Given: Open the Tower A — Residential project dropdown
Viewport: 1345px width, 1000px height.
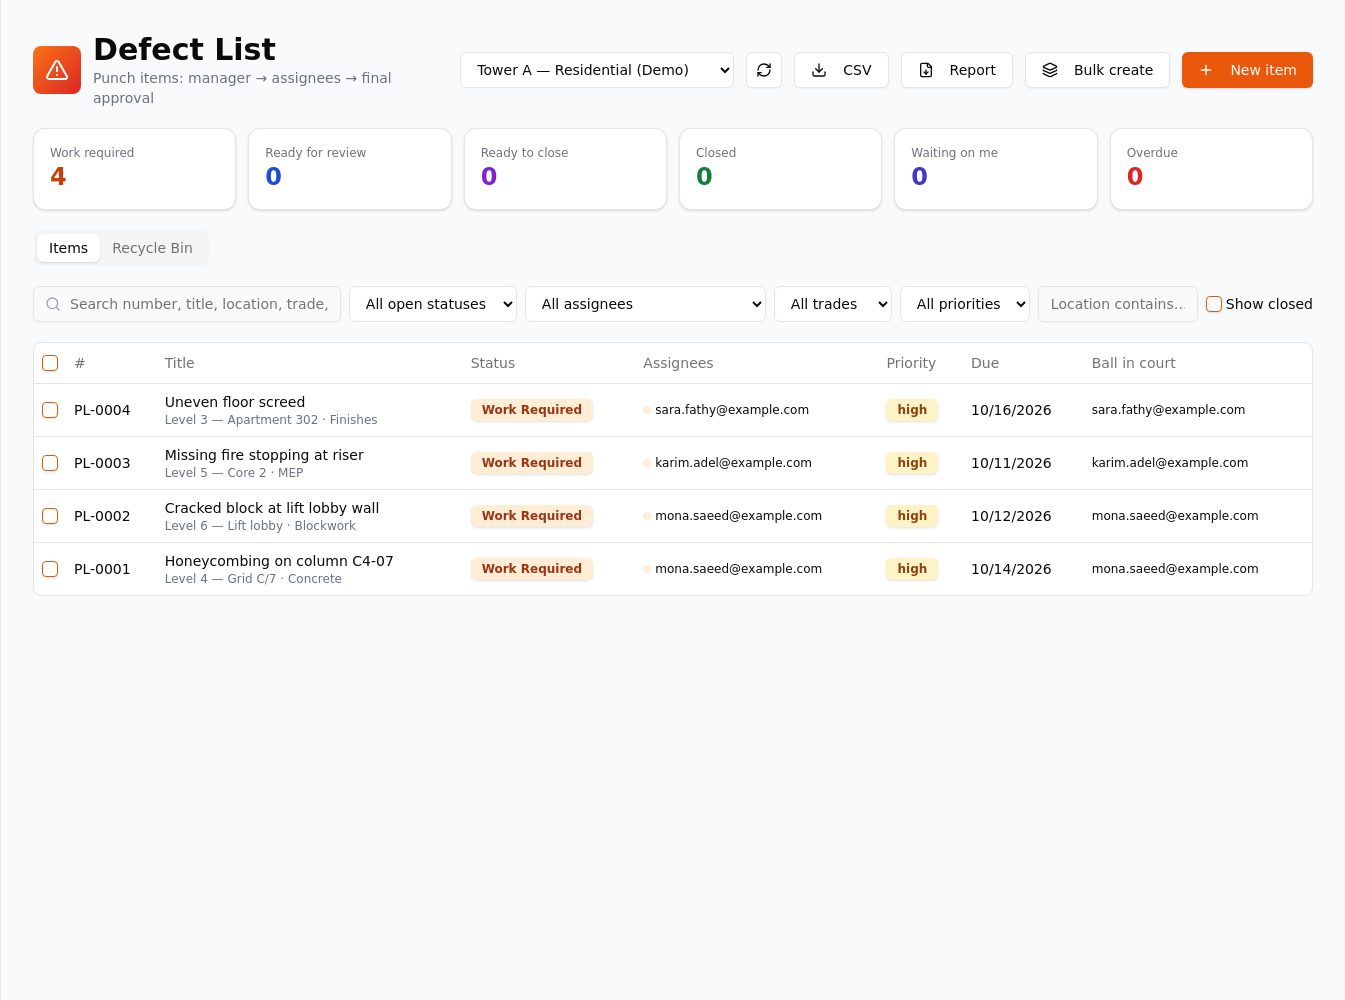Looking at the screenshot, I should (x=597, y=70).
